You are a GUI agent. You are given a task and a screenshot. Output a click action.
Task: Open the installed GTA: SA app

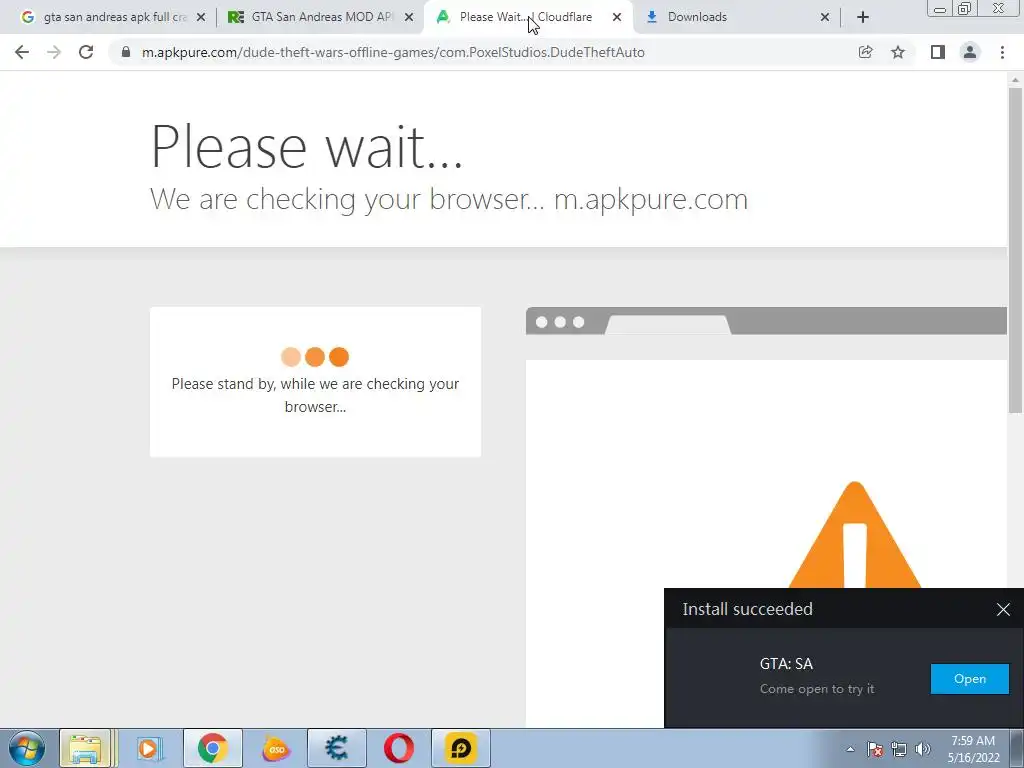pyautogui.click(x=970, y=679)
